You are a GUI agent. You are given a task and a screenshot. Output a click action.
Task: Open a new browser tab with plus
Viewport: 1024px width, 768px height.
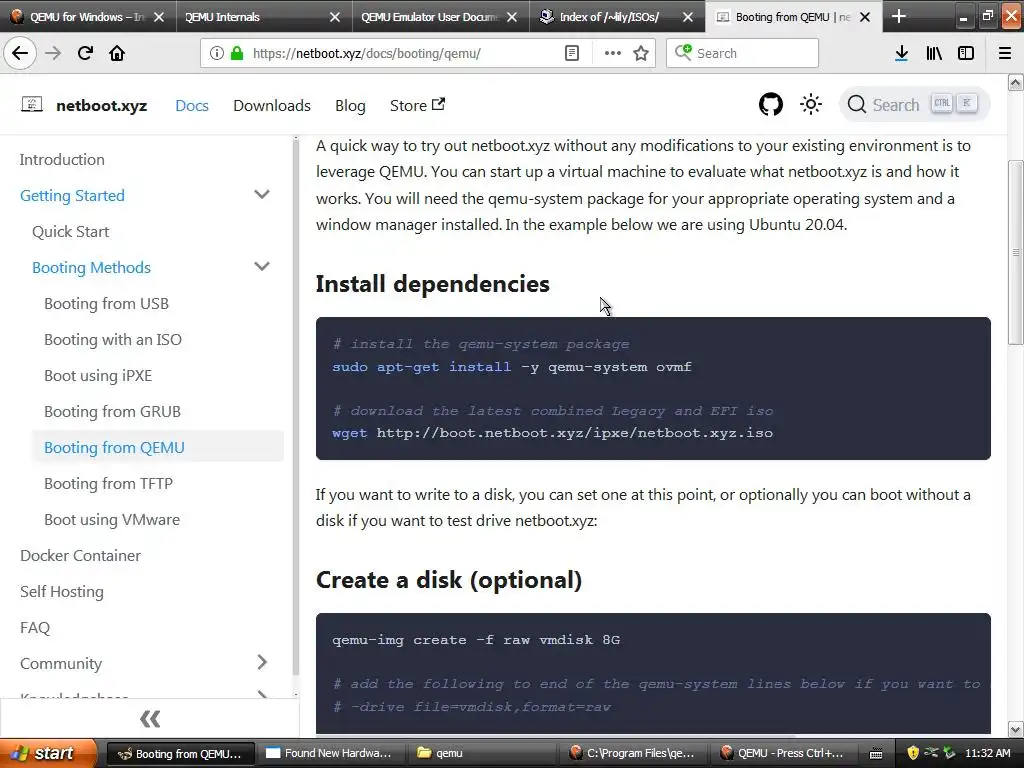tap(899, 16)
